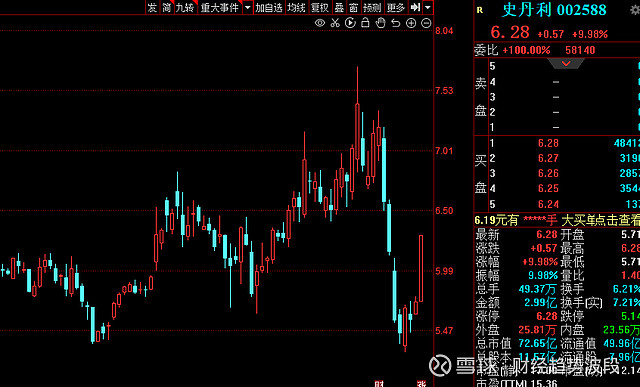This screenshot has height=387, width=640.
Task: Click the 总手 49.37万 value
Action: pyautogui.click(x=538, y=289)
